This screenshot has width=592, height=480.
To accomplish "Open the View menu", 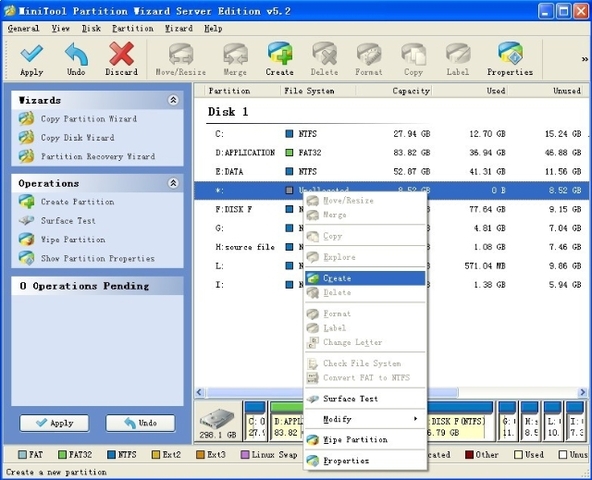I will pyautogui.click(x=60, y=29).
